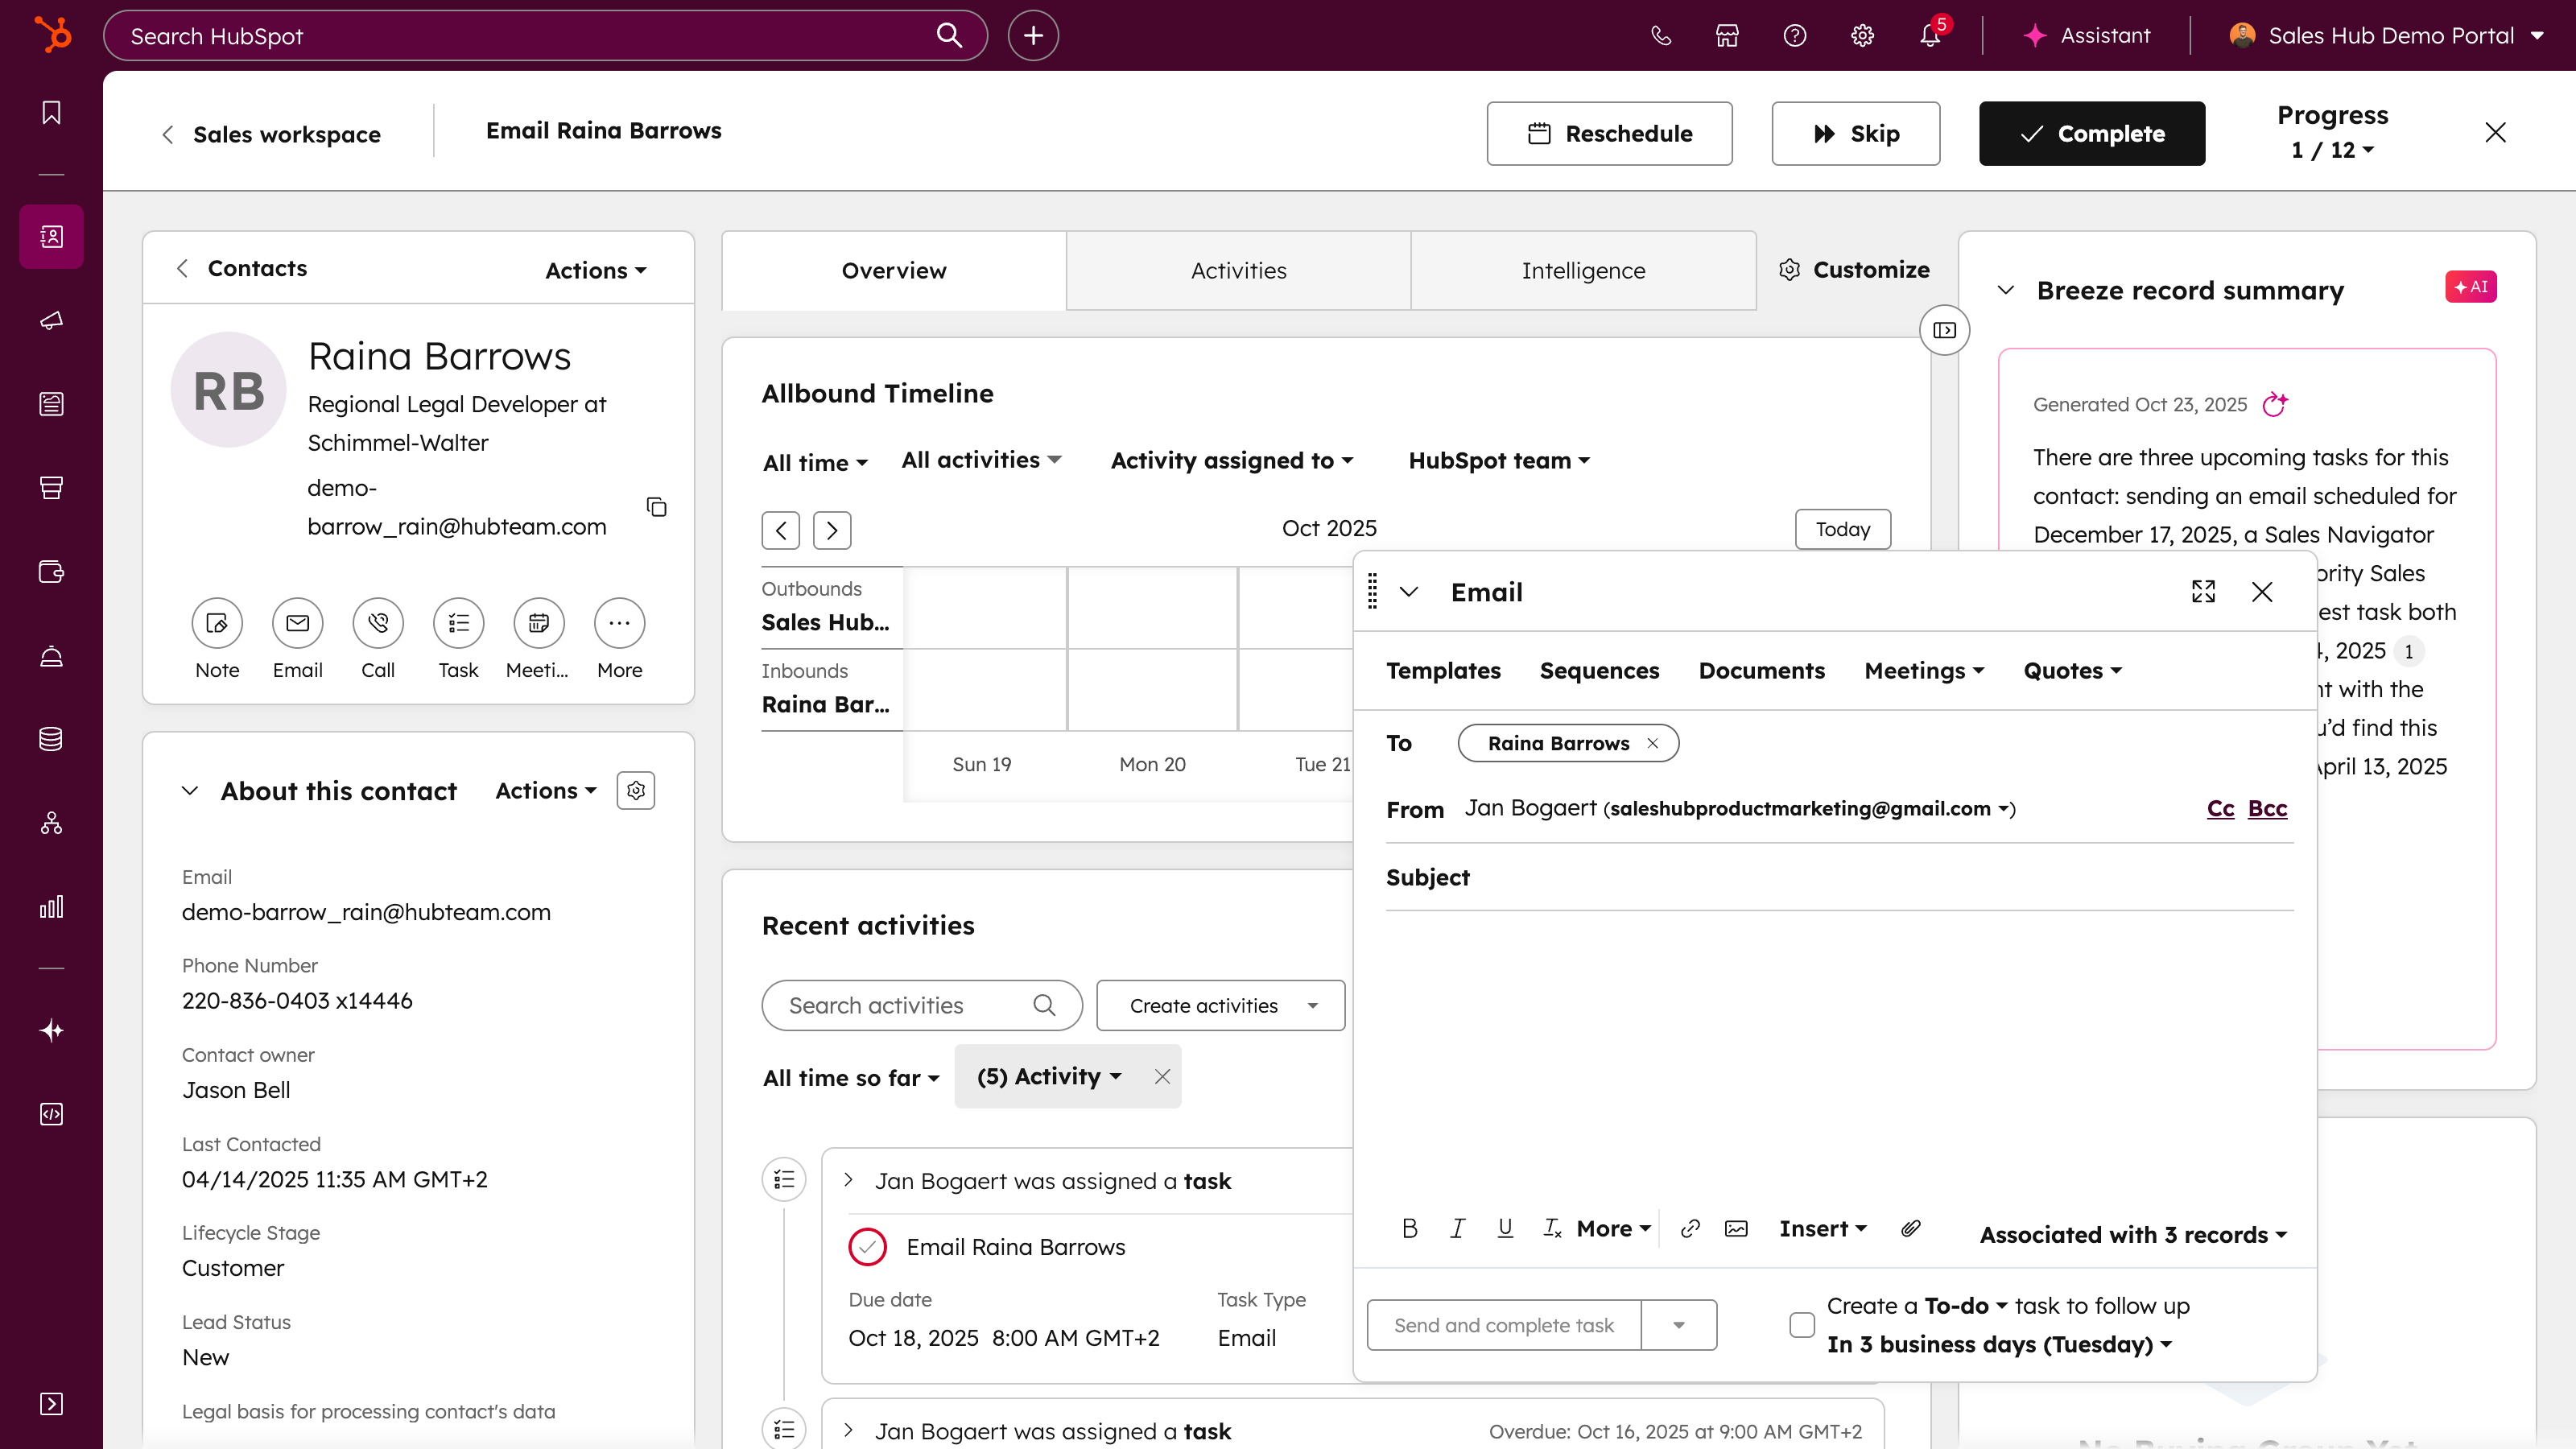Open the HubSpot marketplace icon
Image resolution: width=2576 pixels, height=1449 pixels.
click(1727, 36)
